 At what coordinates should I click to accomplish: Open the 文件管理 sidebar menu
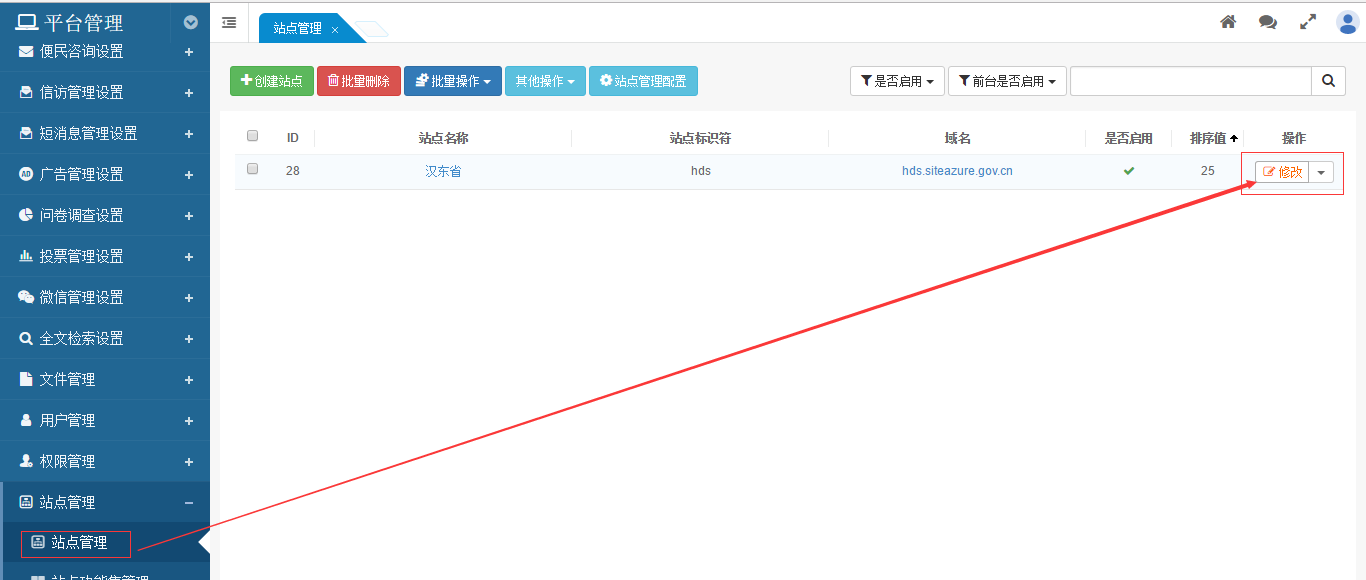click(105, 379)
